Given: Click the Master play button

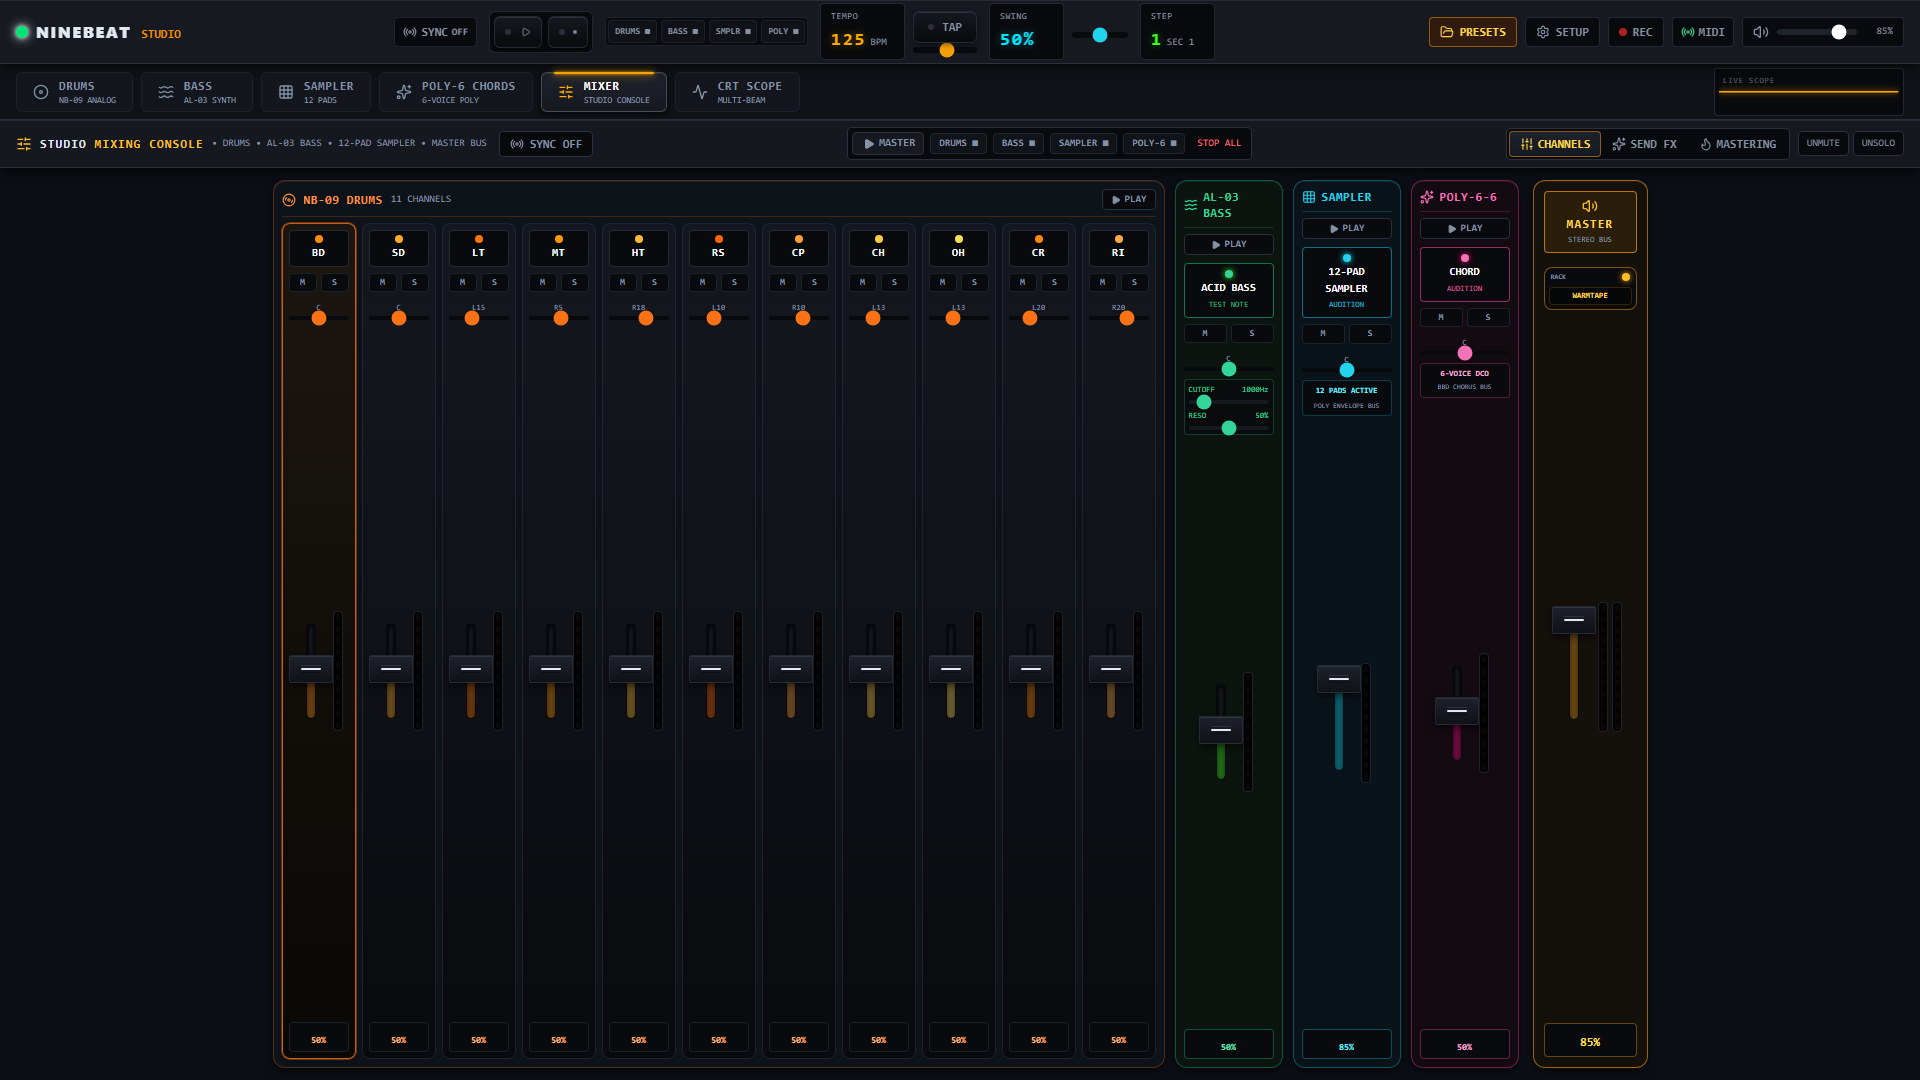Looking at the screenshot, I should [888, 143].
